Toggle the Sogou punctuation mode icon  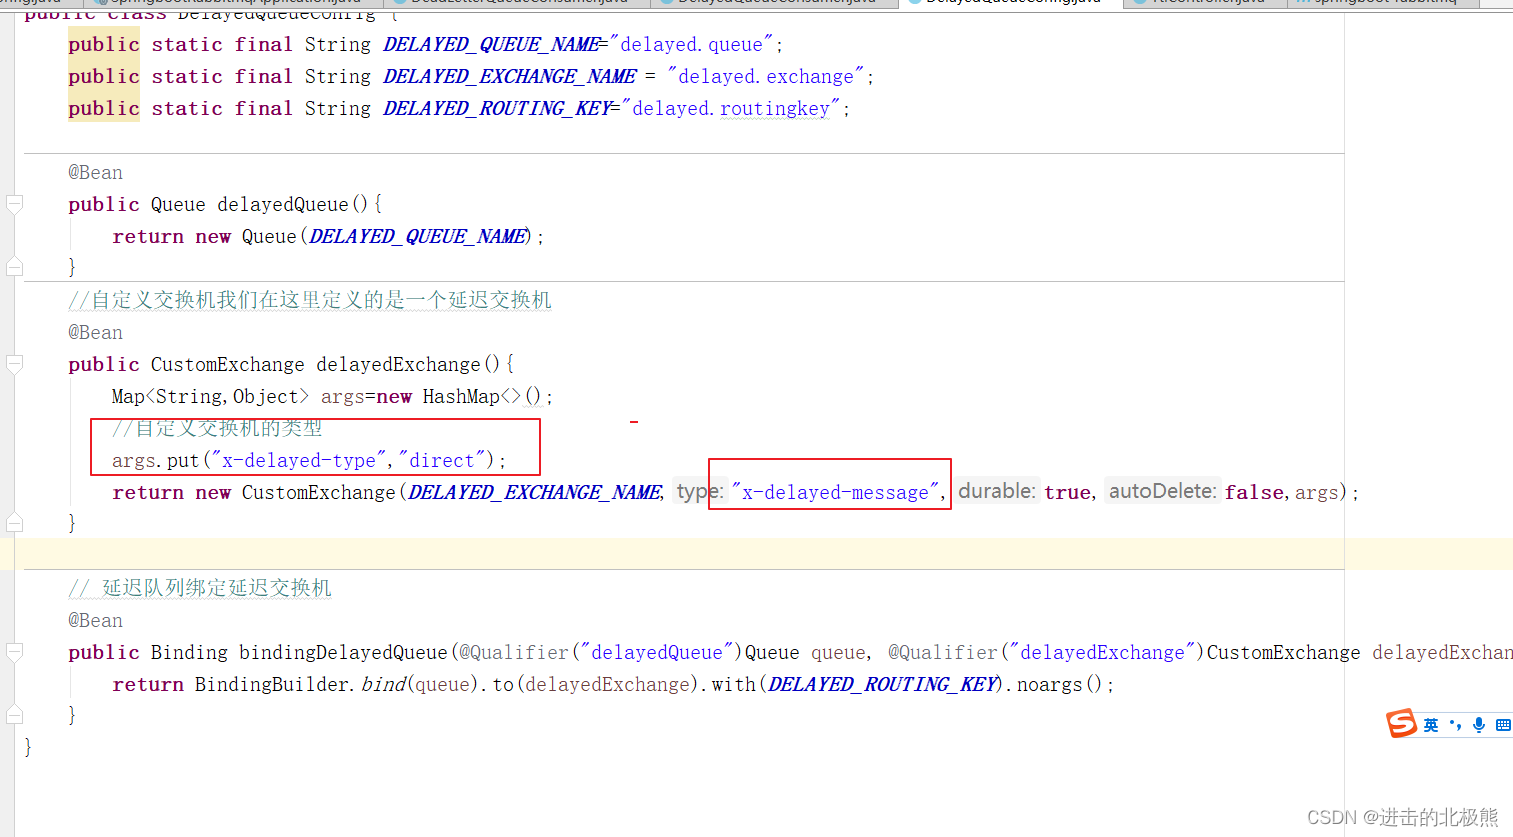pos(1455,725)
